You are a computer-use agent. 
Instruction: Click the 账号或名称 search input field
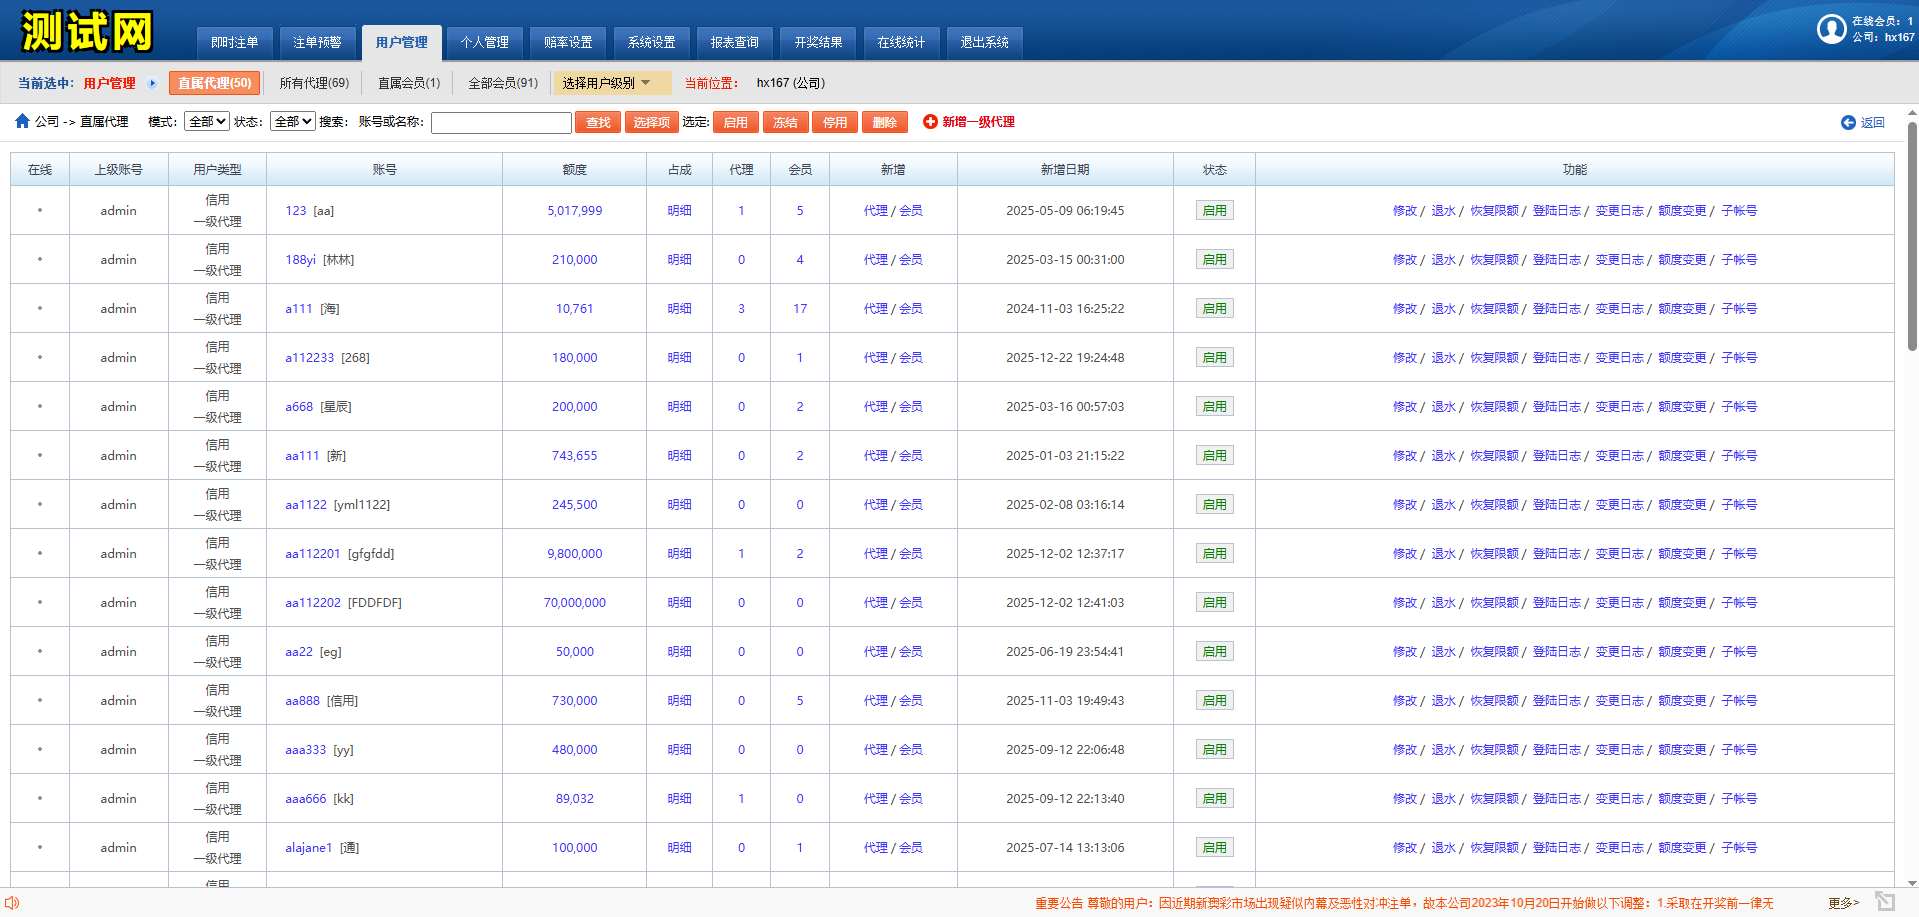click(x=501, y=122)
